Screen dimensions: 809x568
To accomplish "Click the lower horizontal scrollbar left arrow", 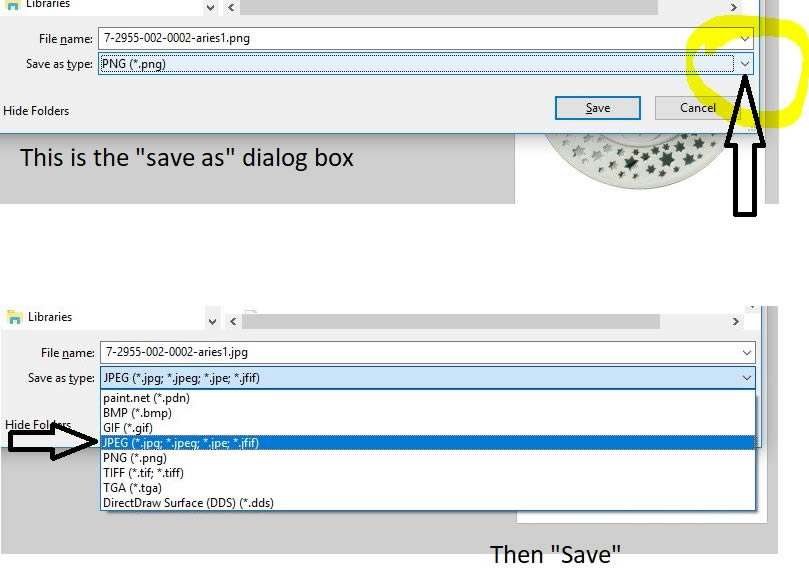I will coord(233,321).
